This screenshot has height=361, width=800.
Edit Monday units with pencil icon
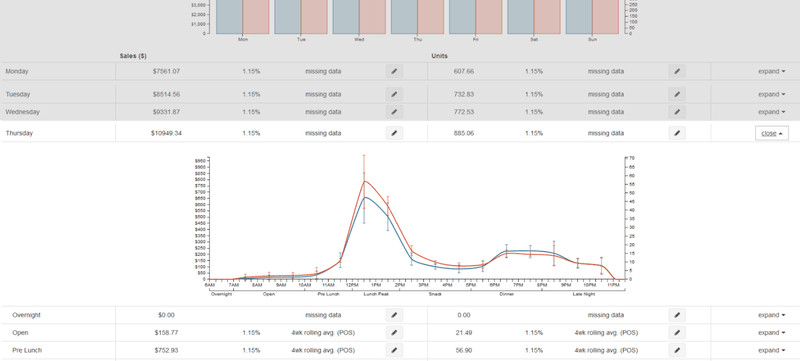point(677,71)
